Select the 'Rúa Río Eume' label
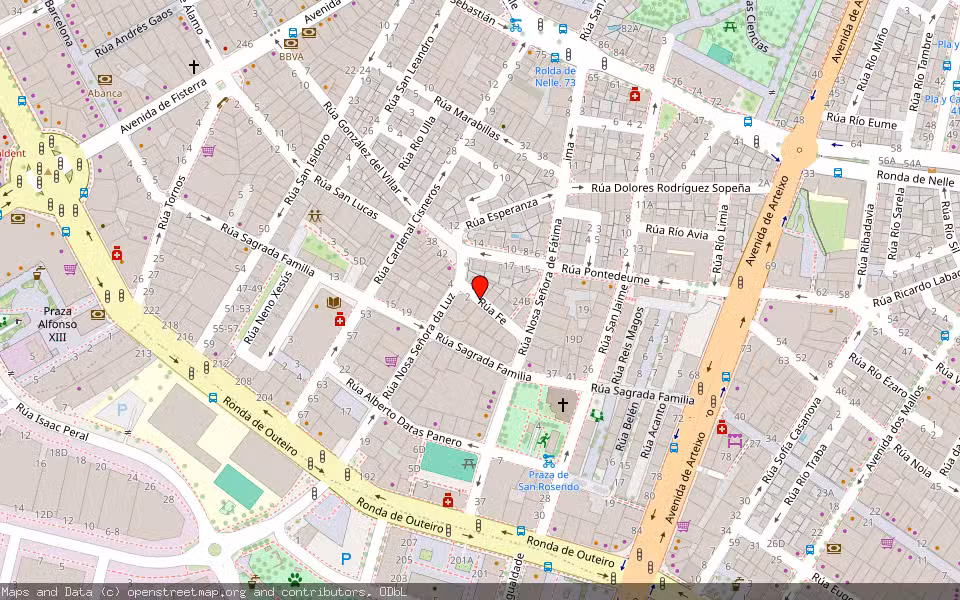This screenshot has width=960, height=600. pos(861,120)
